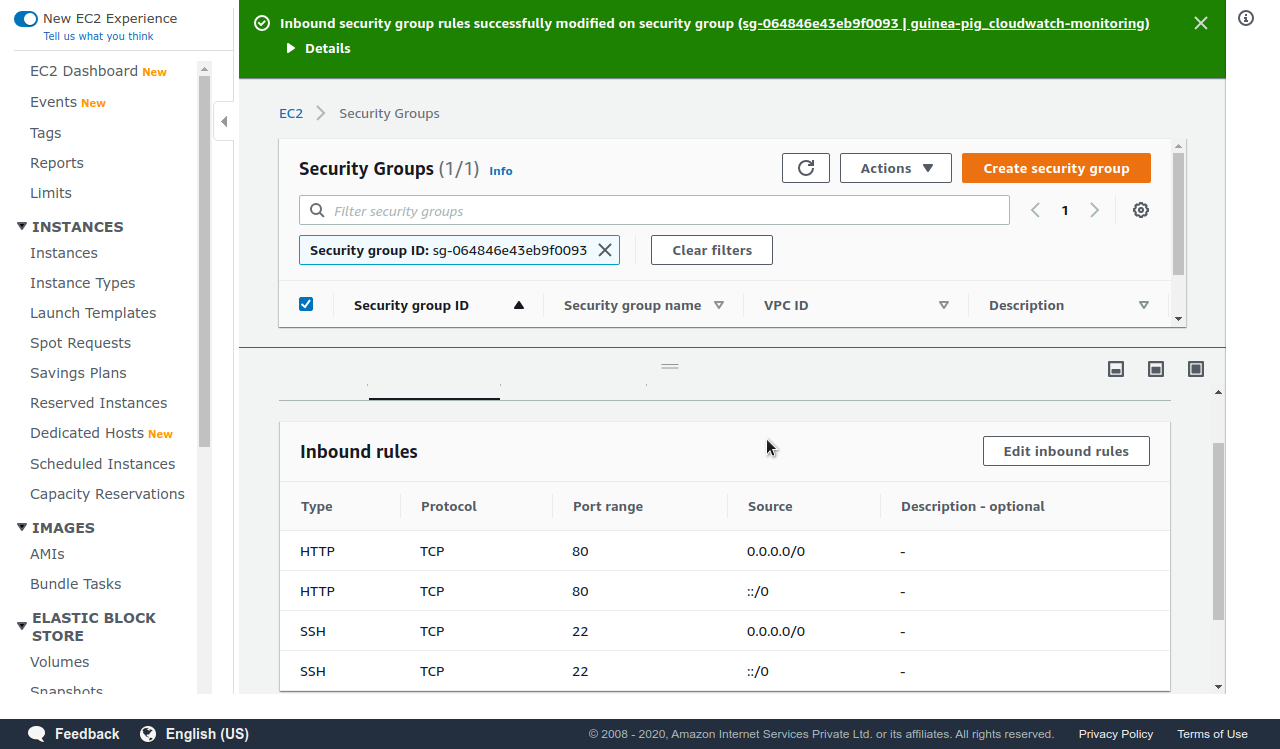Open Instances in sidebar
1280x749 pixels.
pyautogui.click(x=64, y=253)
